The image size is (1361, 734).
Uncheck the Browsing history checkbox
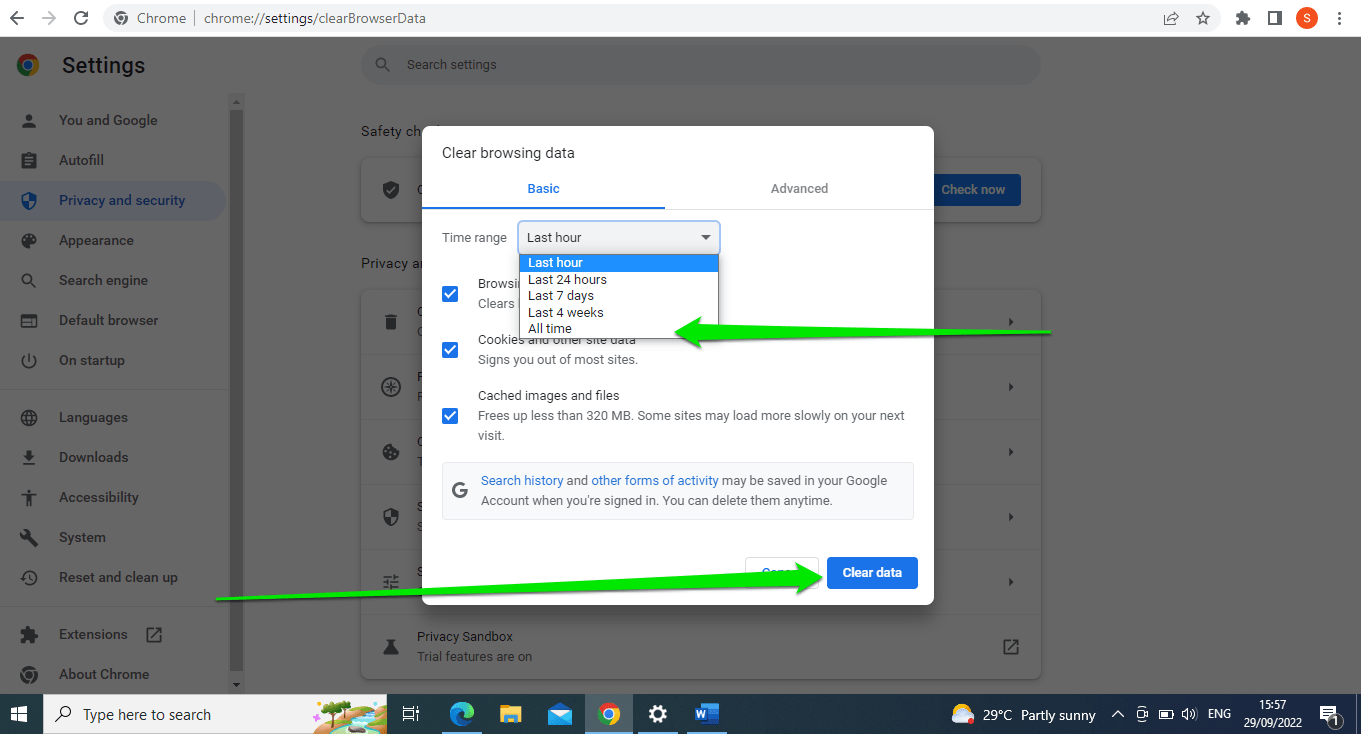pyautogui.click(x=450, y=294)
